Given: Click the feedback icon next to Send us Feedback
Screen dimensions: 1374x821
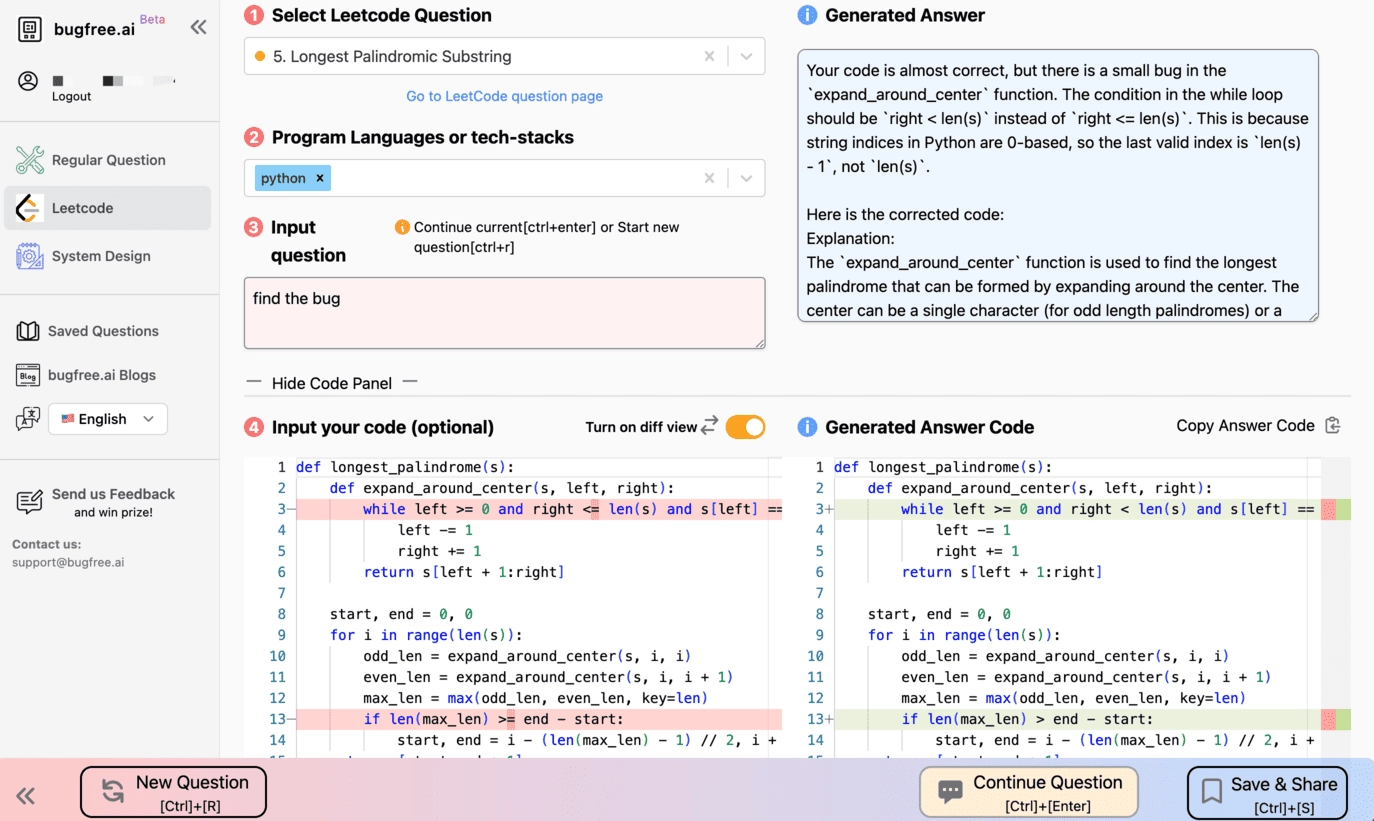Looking at the screenshot, I should (29, 501).
